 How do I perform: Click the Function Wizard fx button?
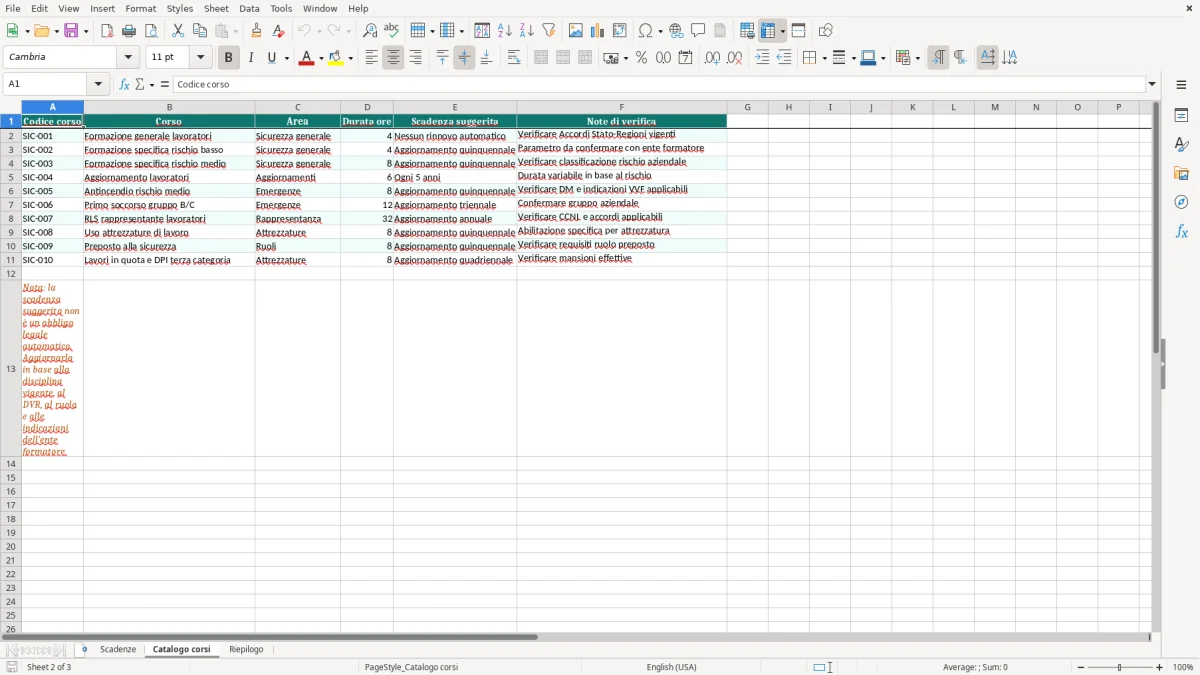click(x=124, y=84)
